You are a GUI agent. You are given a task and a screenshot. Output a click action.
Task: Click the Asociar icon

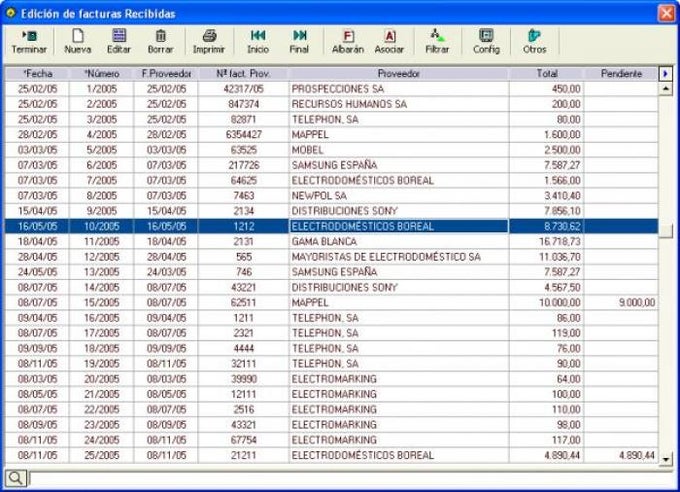[x=389, y=42]
